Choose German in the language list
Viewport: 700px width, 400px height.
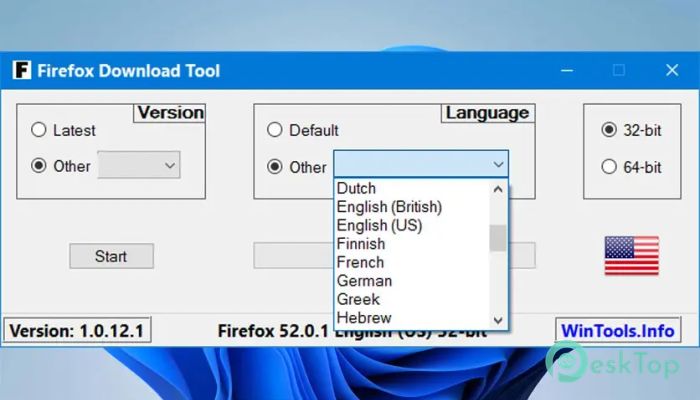coord(412,281)
